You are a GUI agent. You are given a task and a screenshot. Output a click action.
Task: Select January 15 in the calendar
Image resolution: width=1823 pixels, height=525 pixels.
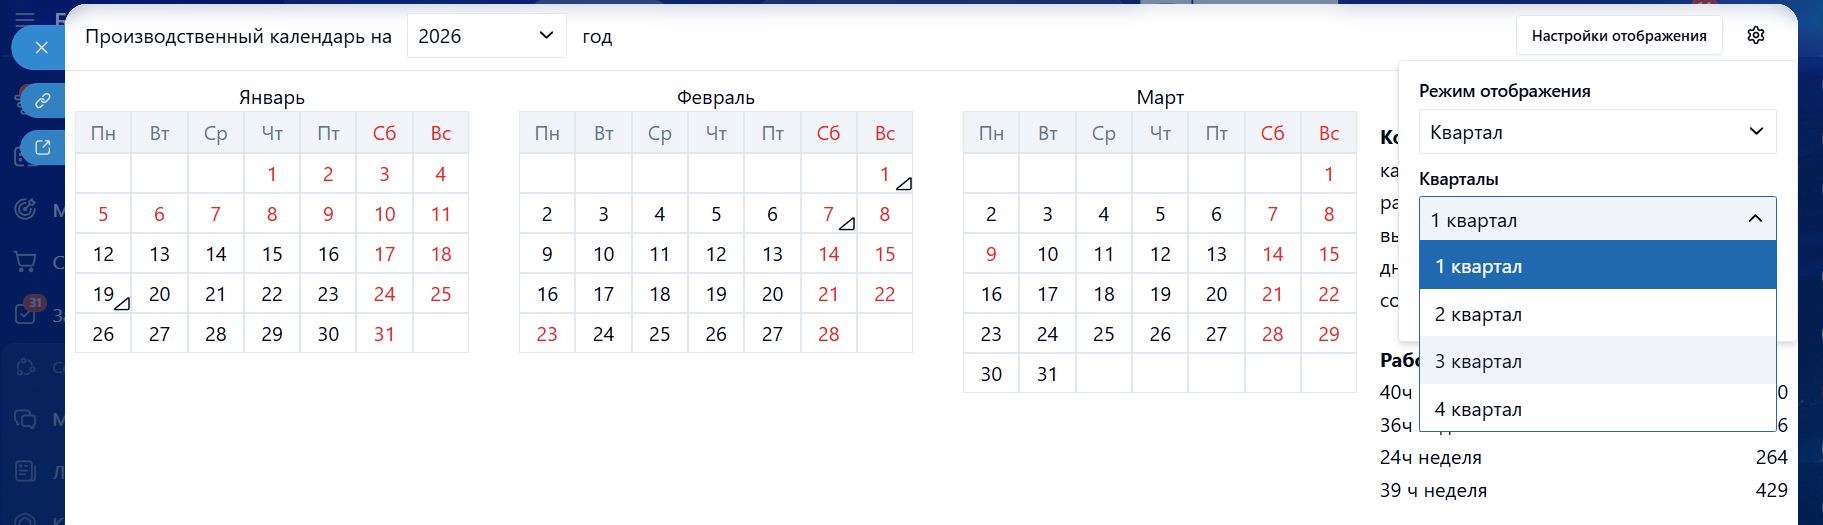(272, 254)
